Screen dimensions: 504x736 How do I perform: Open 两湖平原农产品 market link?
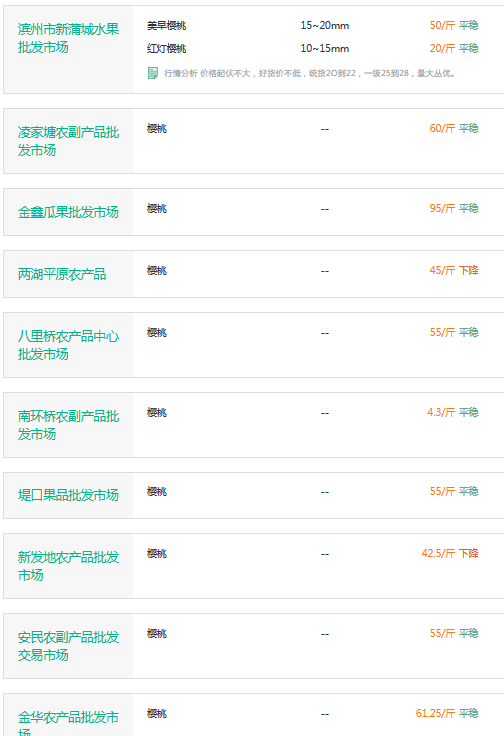click(62, 274)
